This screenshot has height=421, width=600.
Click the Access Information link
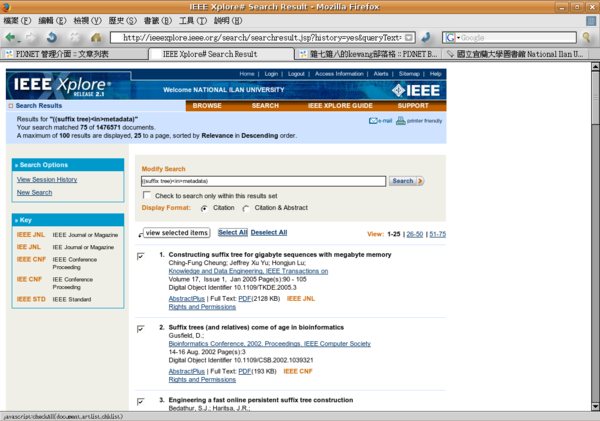pos(339,74)
